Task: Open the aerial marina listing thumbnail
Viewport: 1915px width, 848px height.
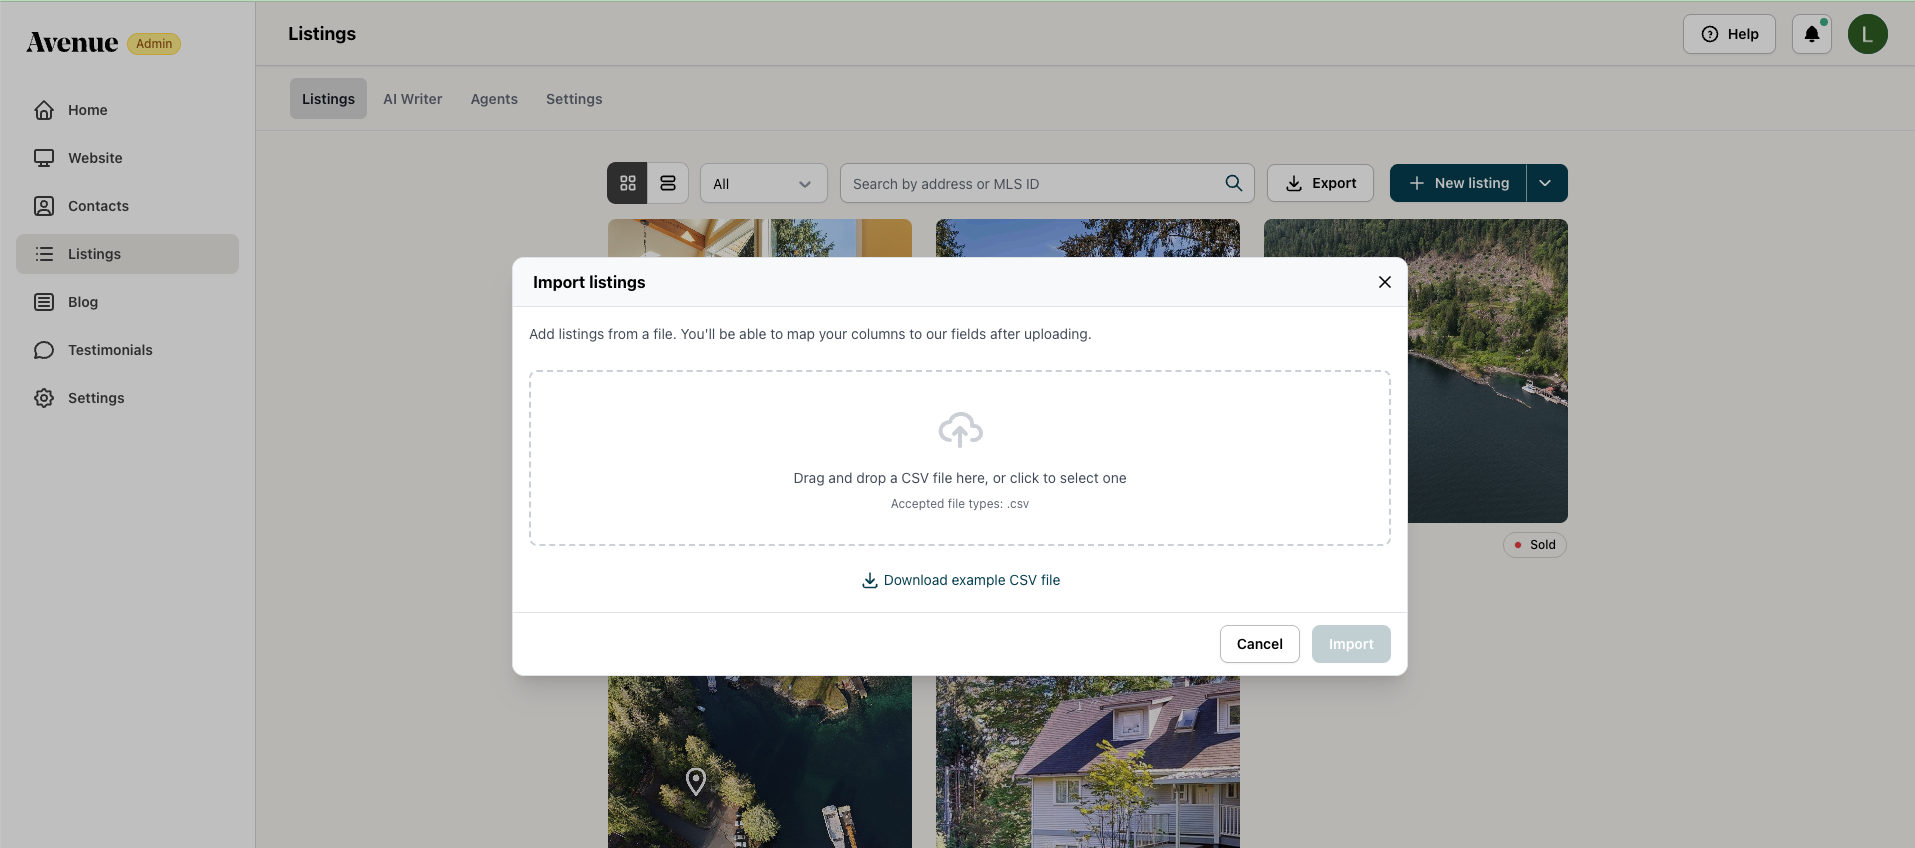Action: click(760, 762)
